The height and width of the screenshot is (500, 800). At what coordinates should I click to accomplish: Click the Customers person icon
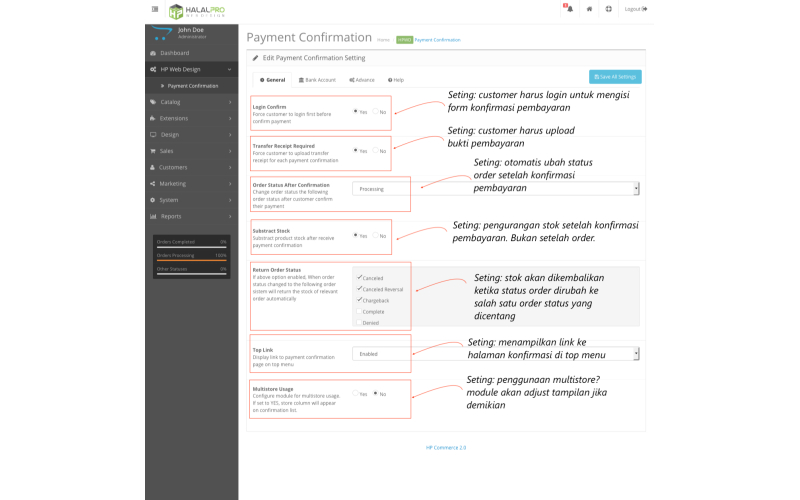tap(153, 167)
